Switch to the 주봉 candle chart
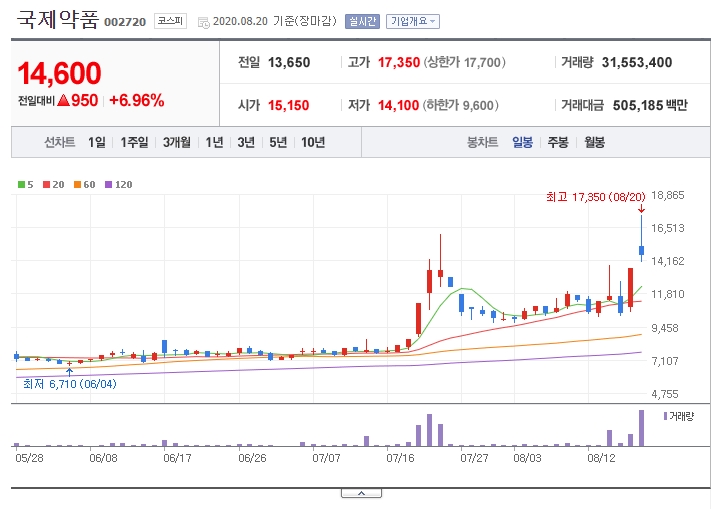This screenshot has height=509, width=711. (x=558, y=142)
